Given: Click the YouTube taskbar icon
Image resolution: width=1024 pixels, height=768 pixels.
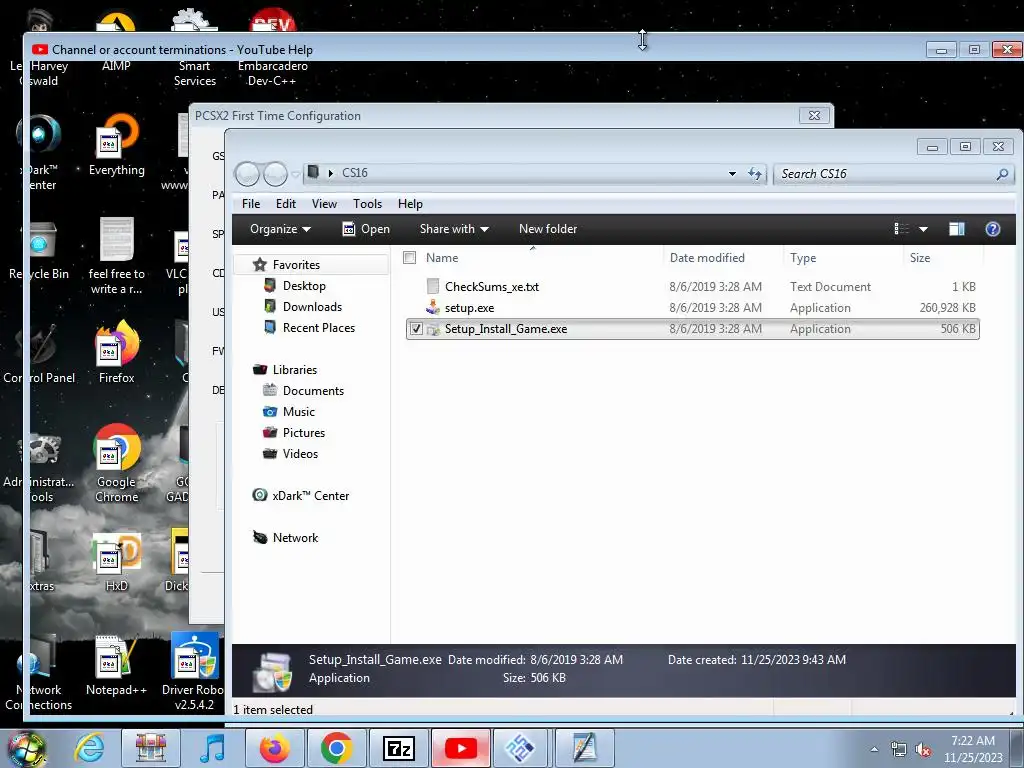Looking at the screenshot, I should [x=460, y=748].
